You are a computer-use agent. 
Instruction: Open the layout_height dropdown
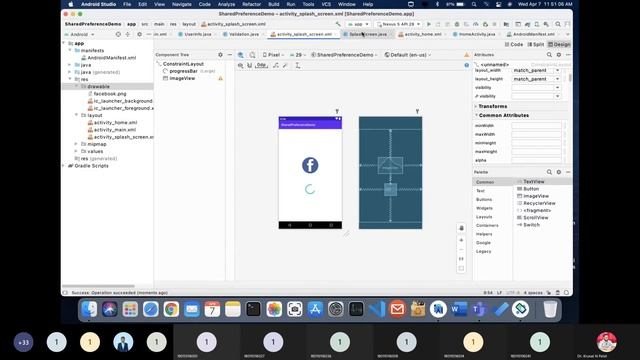coord(558,79)
